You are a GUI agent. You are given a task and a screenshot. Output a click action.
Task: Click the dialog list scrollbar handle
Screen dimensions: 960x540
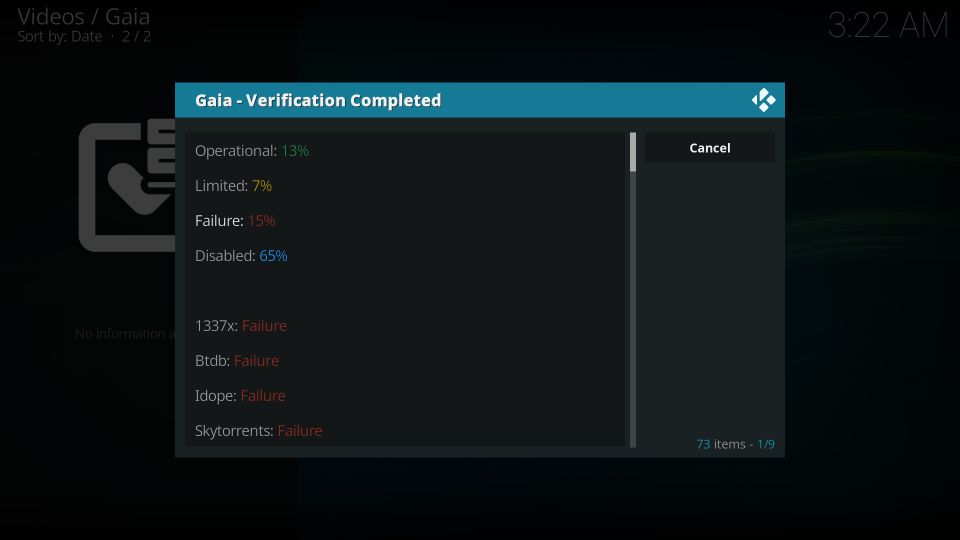point(632,152)
